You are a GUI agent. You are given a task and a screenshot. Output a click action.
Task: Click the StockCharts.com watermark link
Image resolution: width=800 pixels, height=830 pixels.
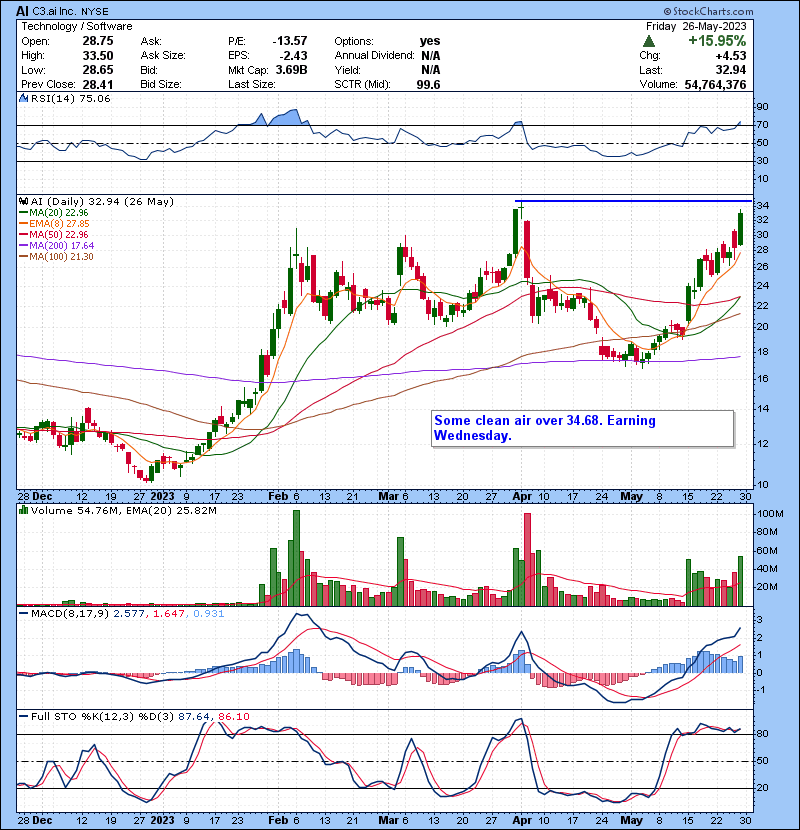click(x=708, y=11)
